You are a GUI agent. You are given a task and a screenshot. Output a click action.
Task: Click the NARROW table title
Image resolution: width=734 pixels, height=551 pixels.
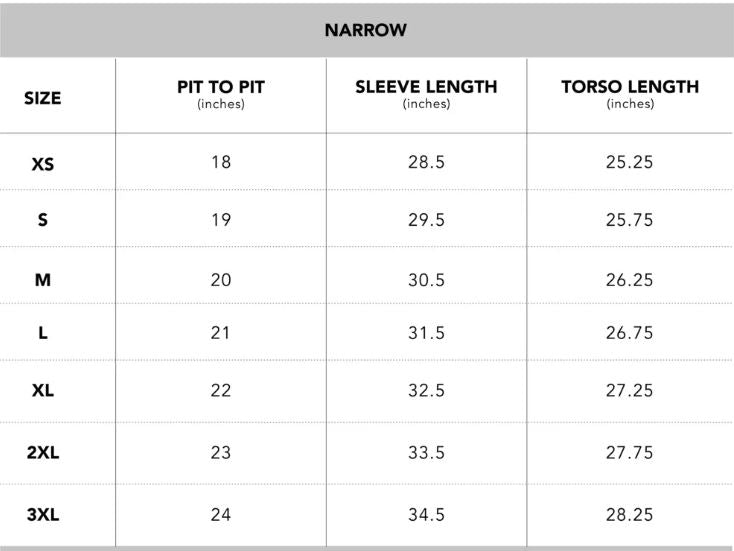pos(365,30)
